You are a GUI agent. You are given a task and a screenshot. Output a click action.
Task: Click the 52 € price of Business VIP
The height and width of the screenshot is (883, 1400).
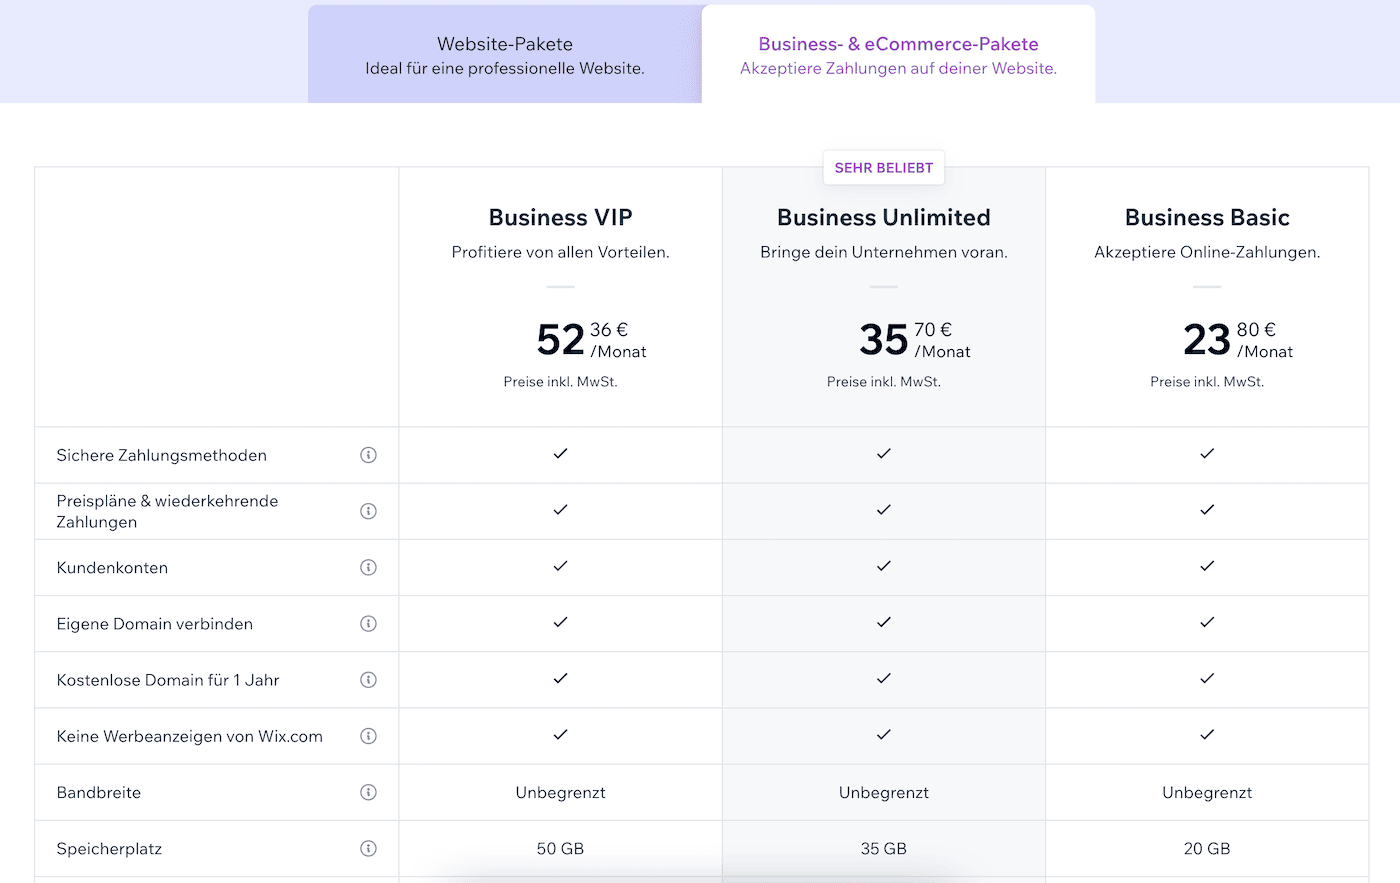pos(591,340)
